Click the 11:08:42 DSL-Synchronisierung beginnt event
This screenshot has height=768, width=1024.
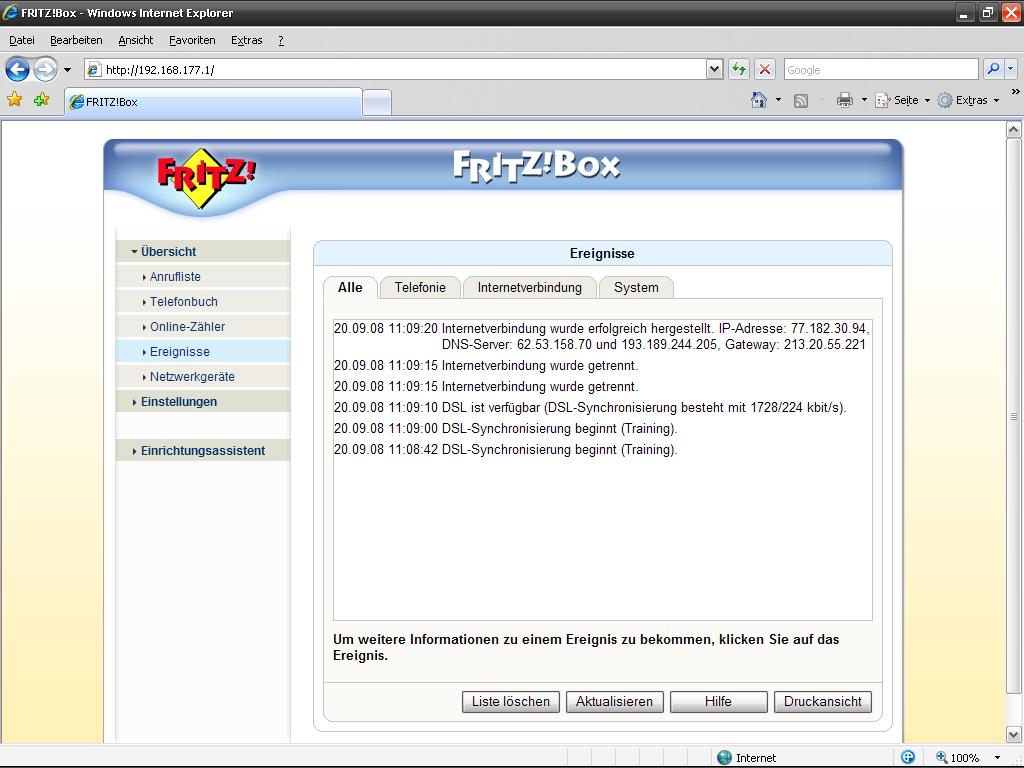505,449
